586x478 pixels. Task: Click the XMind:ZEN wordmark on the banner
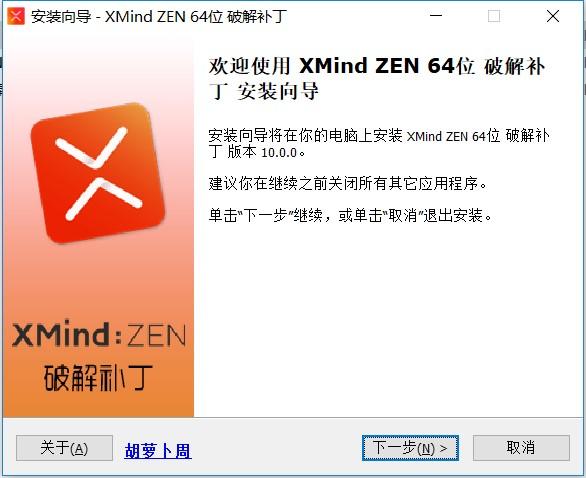pos(99,334)
